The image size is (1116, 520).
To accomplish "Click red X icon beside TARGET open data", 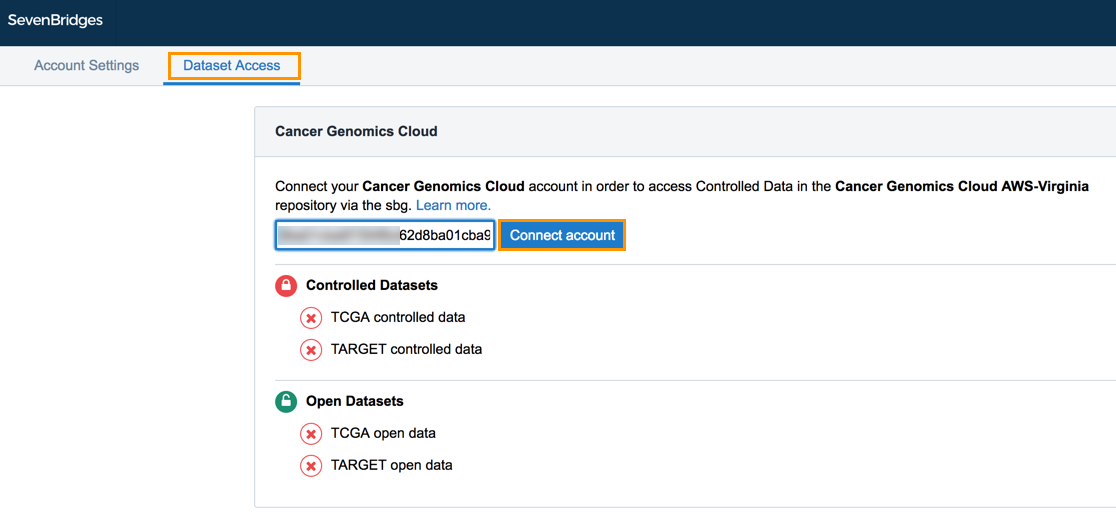I will pyautogui.click(x=311, y=466).
